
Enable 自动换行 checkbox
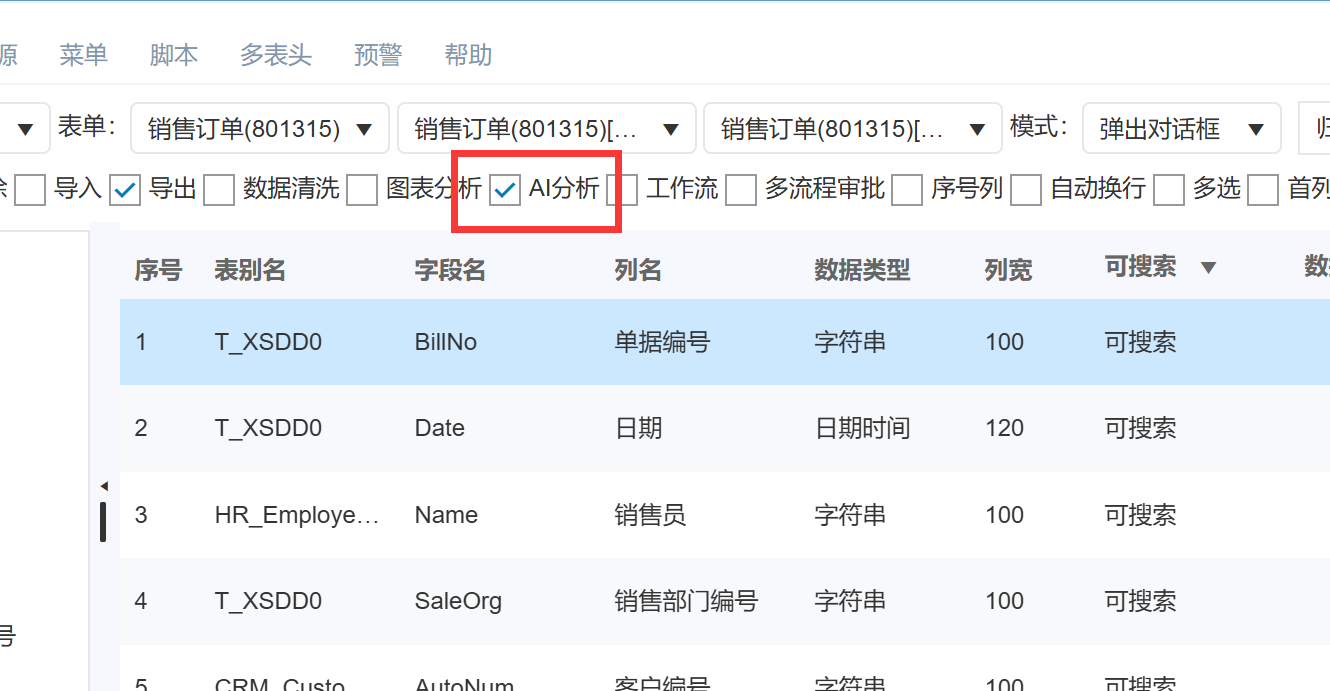(1026, 190)
